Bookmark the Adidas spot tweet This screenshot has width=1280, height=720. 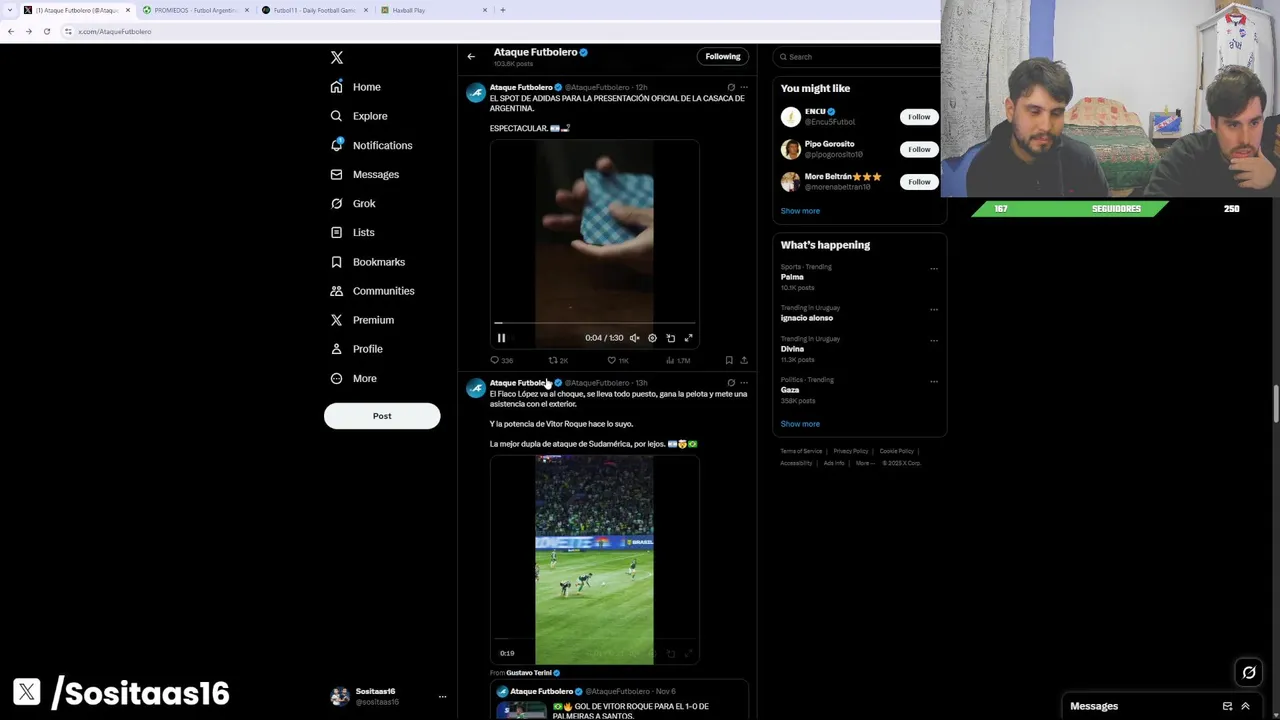pyautogui.click(x=729, y=360)
